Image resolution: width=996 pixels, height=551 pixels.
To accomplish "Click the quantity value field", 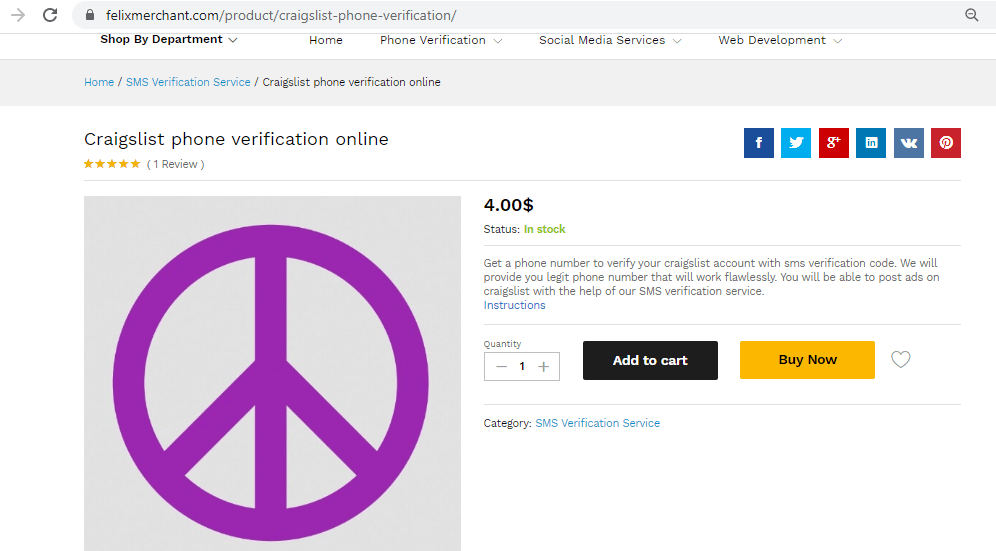I will (522, 367).
